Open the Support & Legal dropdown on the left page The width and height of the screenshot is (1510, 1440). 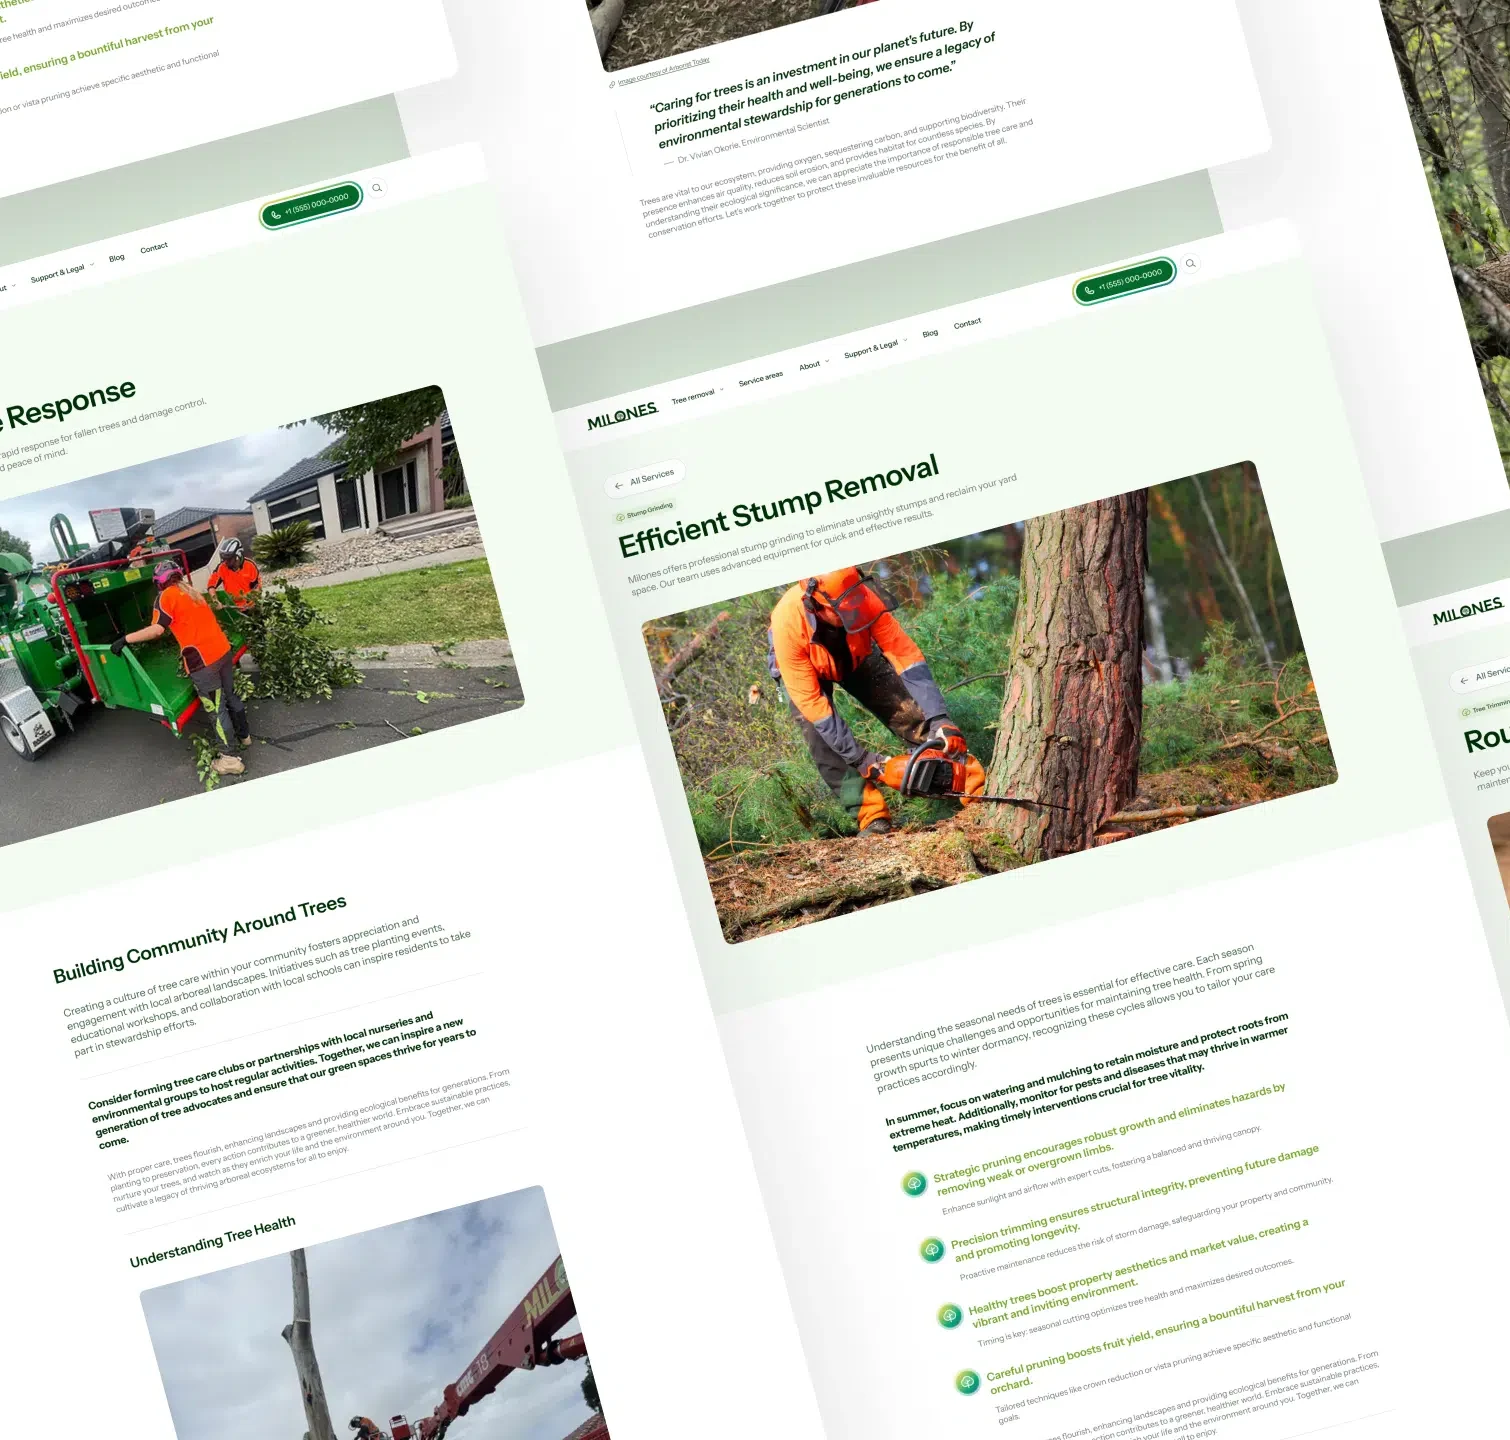point(62,273)
